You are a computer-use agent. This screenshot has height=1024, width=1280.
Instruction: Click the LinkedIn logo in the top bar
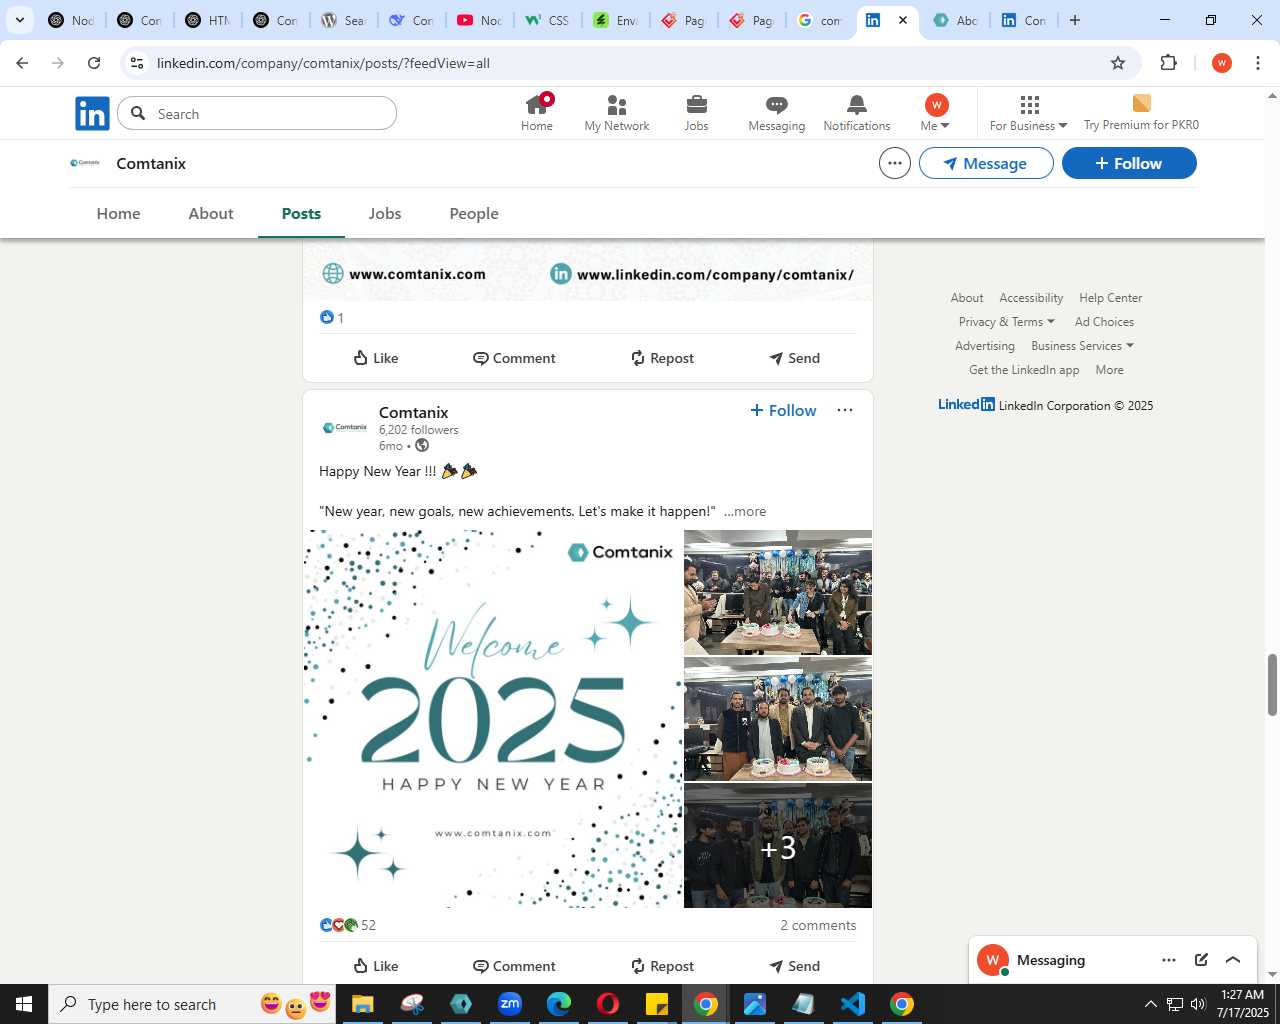92,114
